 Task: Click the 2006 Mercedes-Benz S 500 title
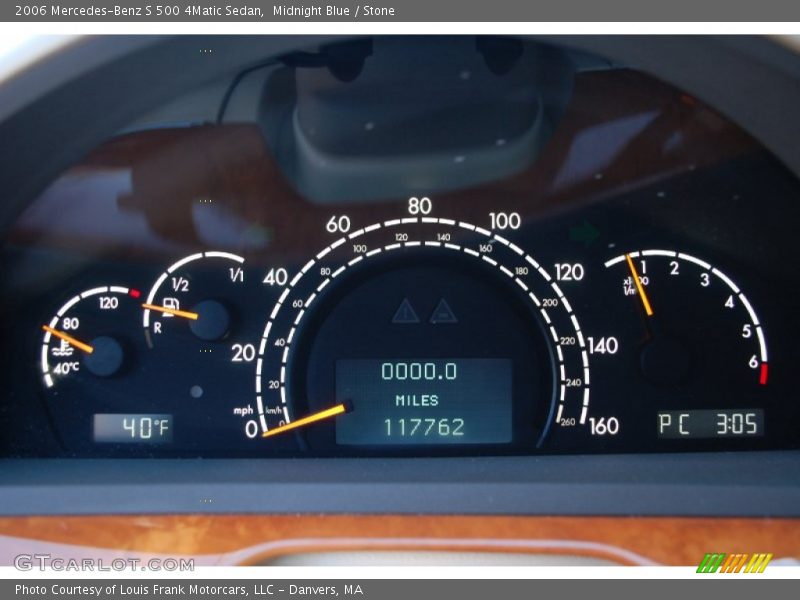click(139, 11)
